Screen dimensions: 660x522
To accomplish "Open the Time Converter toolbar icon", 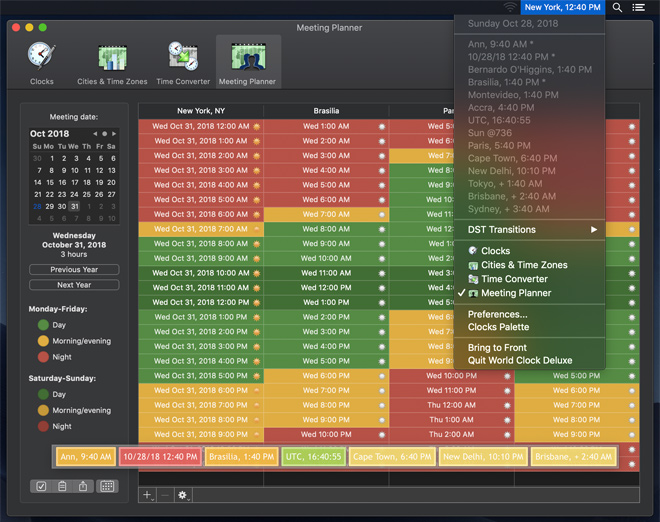I will tap(183, 62).
